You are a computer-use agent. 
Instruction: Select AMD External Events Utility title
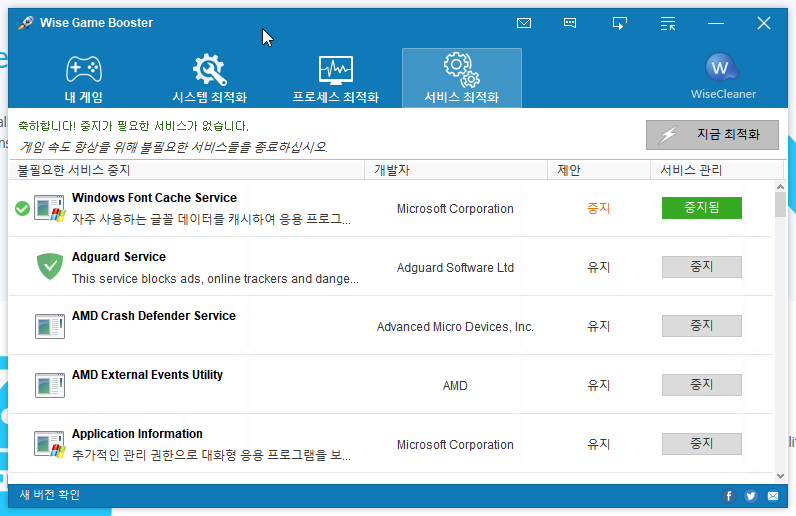tap(147, 375)
